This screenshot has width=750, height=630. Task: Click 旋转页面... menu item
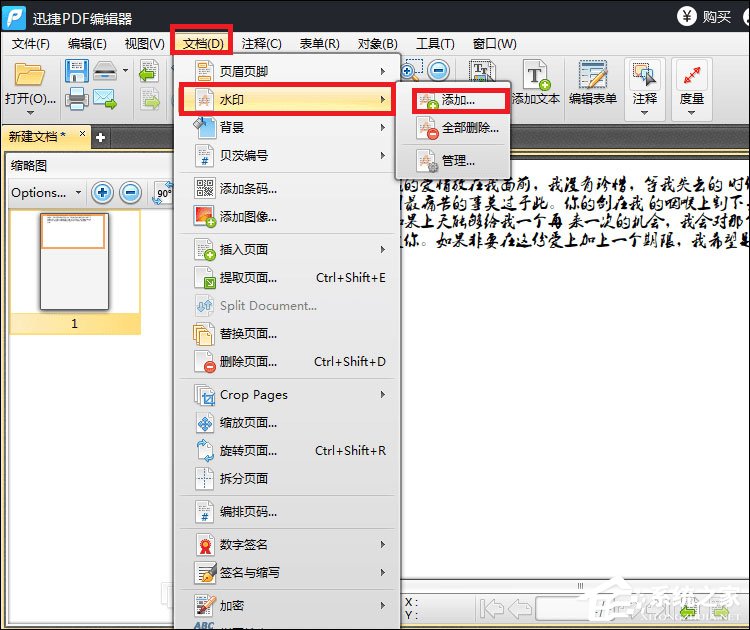point(288,451)
